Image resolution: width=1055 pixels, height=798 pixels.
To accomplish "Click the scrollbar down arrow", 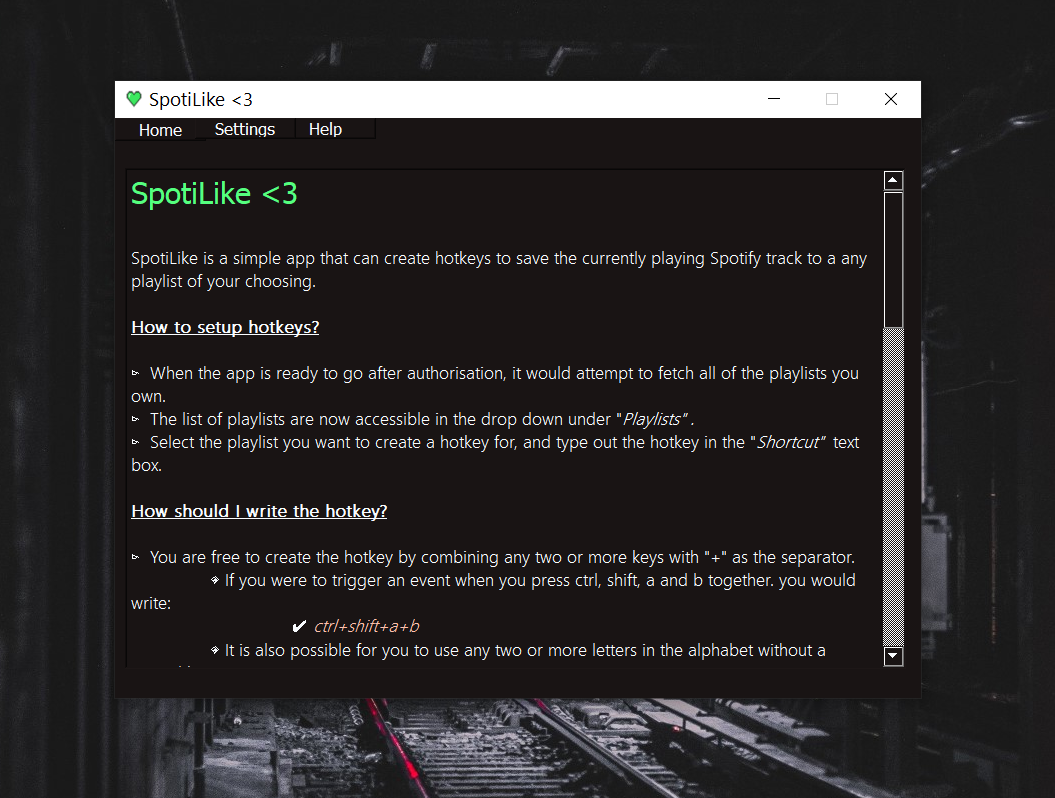I will [x=893, y=655].
